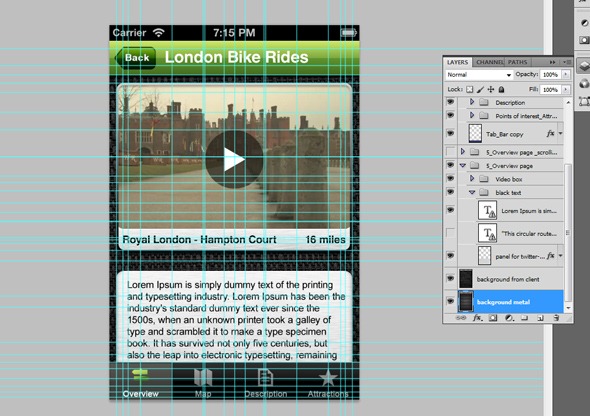Collapse the black text layer group

point(472,192)
